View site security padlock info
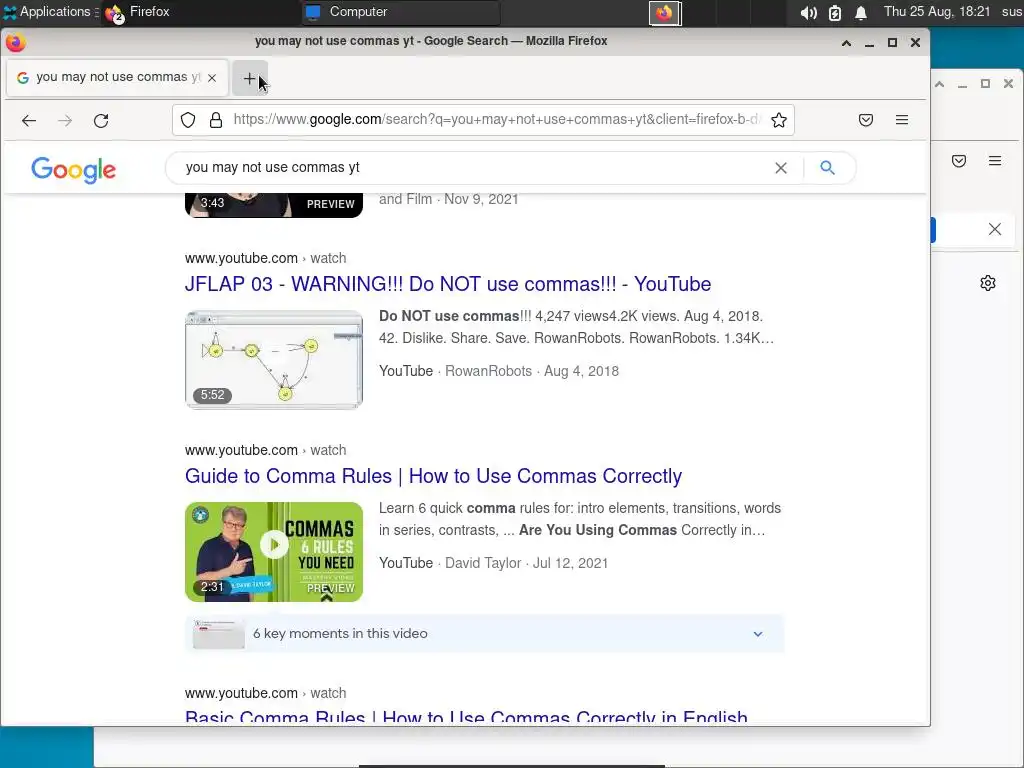 coord(216,120)
